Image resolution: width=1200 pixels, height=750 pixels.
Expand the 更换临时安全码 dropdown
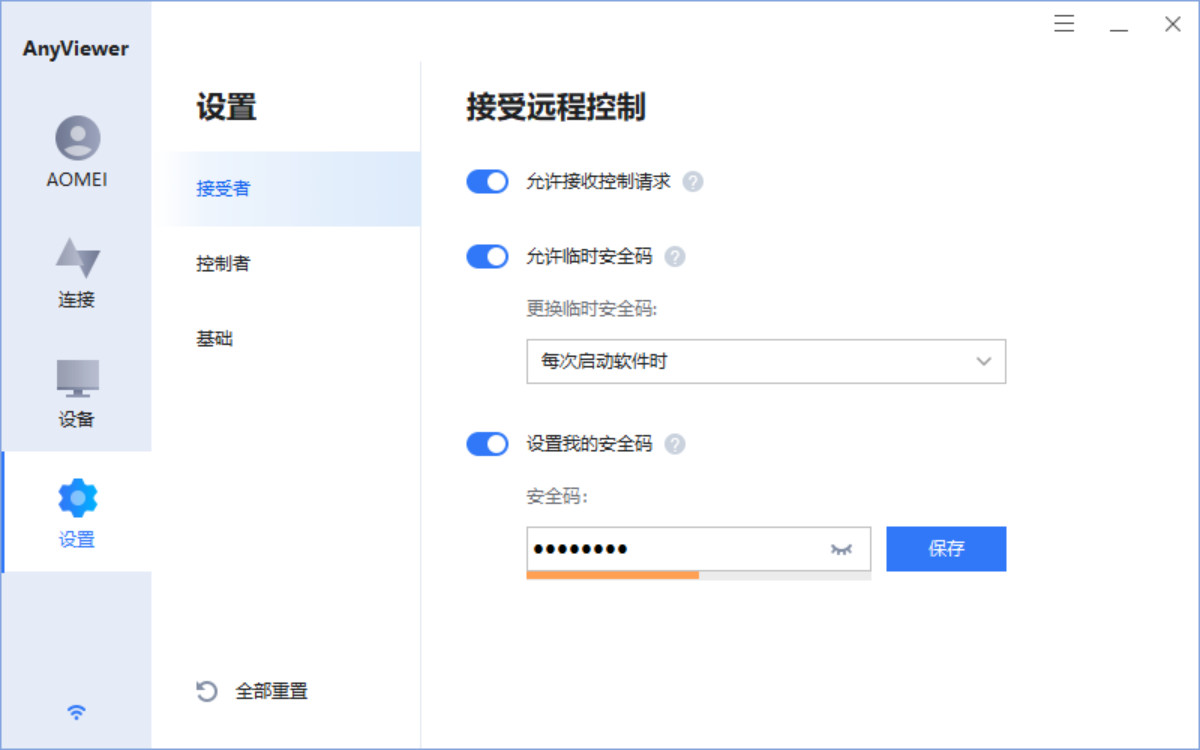pos(765,362)
